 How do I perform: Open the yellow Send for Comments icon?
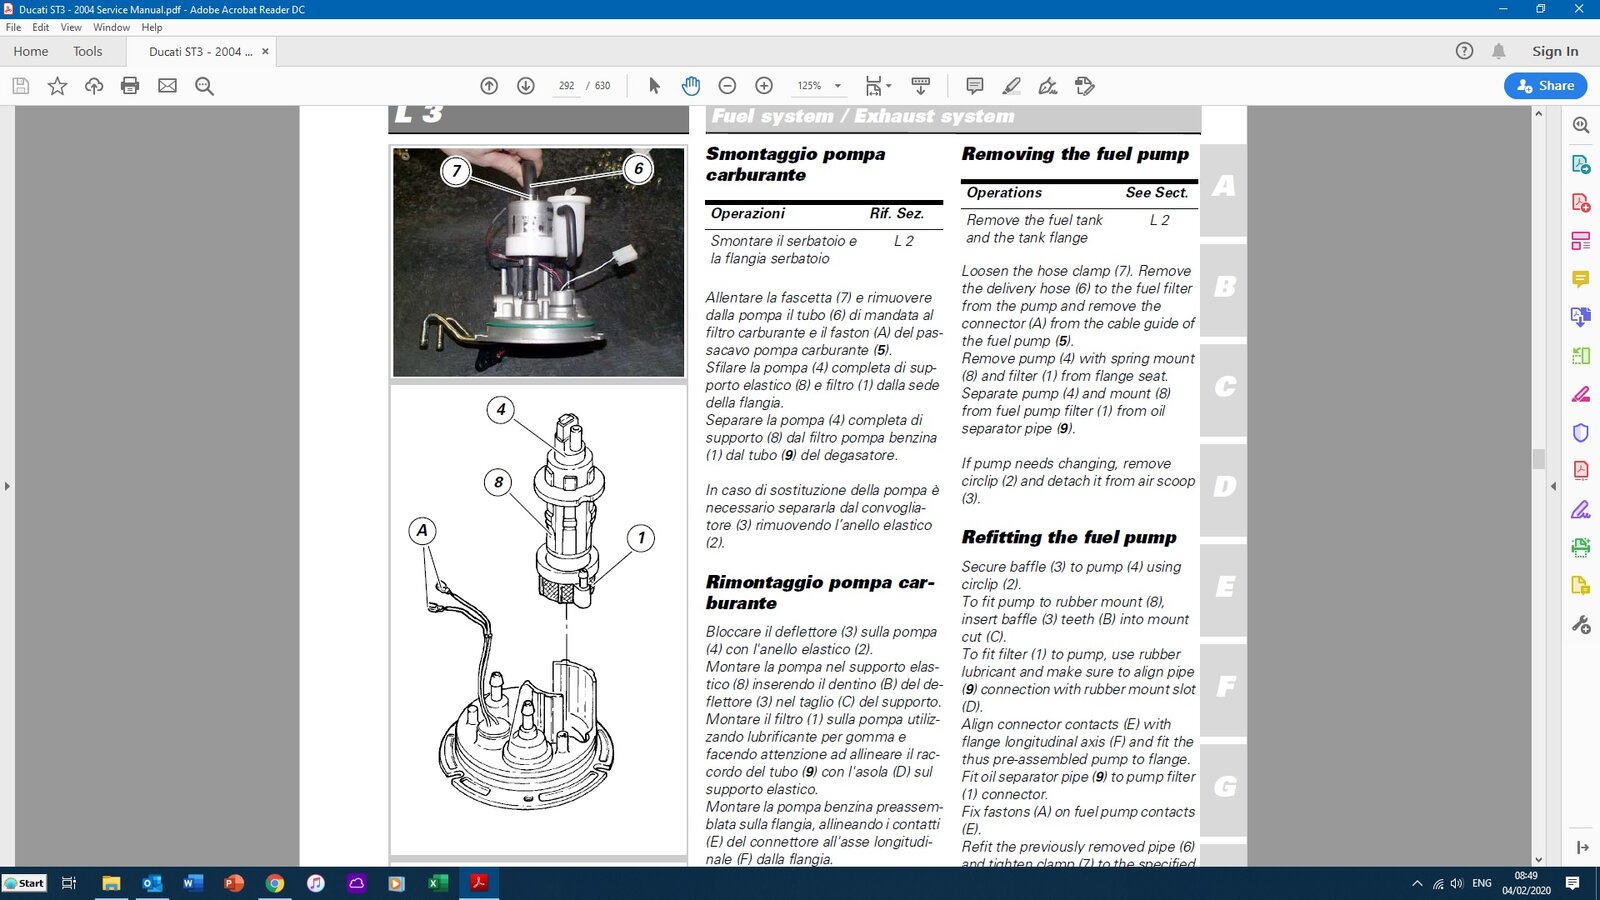[1581, 586]
